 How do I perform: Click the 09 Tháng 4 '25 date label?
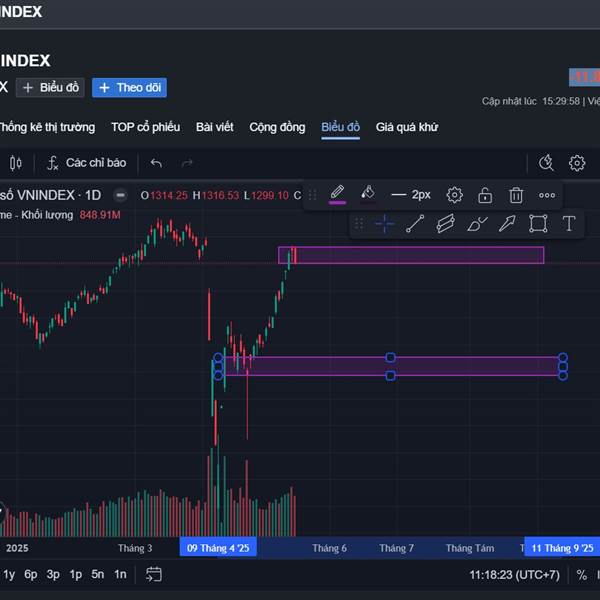click(x=218, y=548)
